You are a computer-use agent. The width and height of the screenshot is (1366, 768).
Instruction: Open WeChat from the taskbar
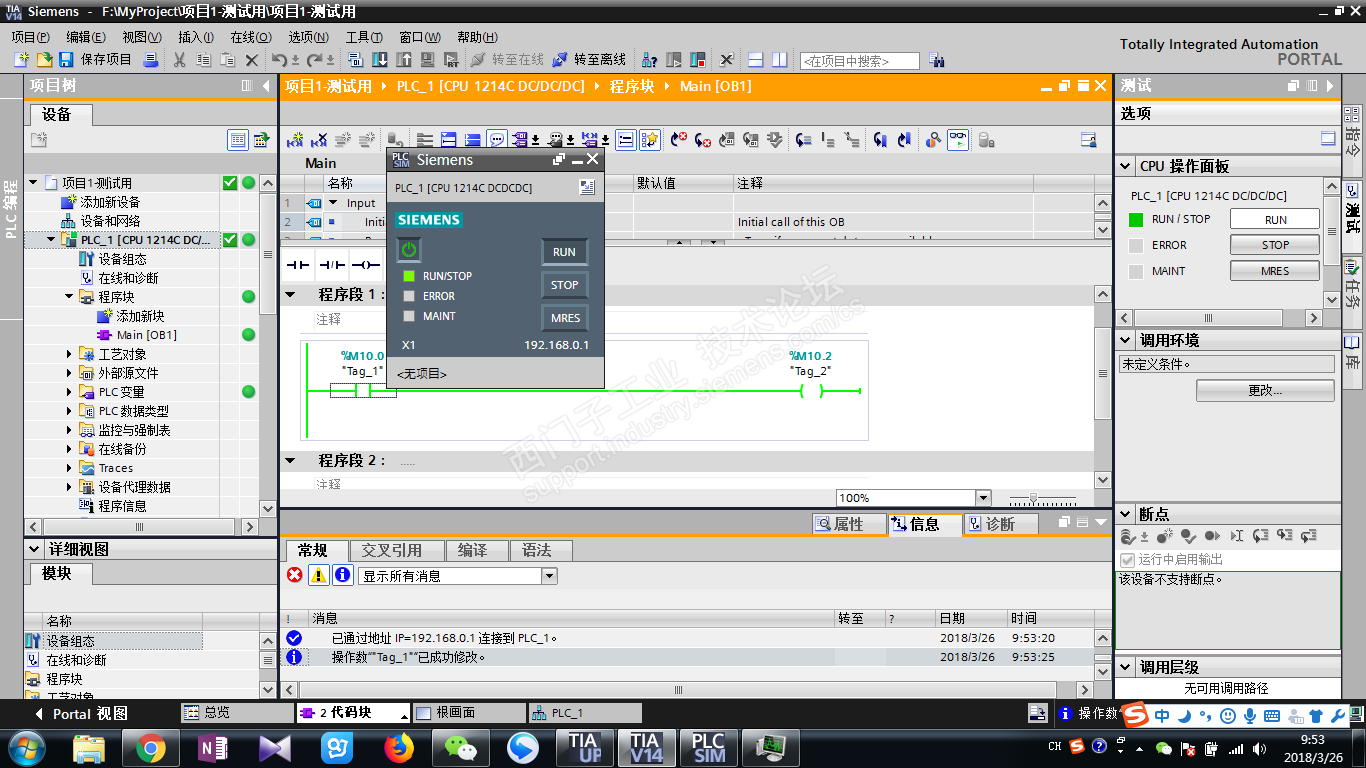[461, 747]
